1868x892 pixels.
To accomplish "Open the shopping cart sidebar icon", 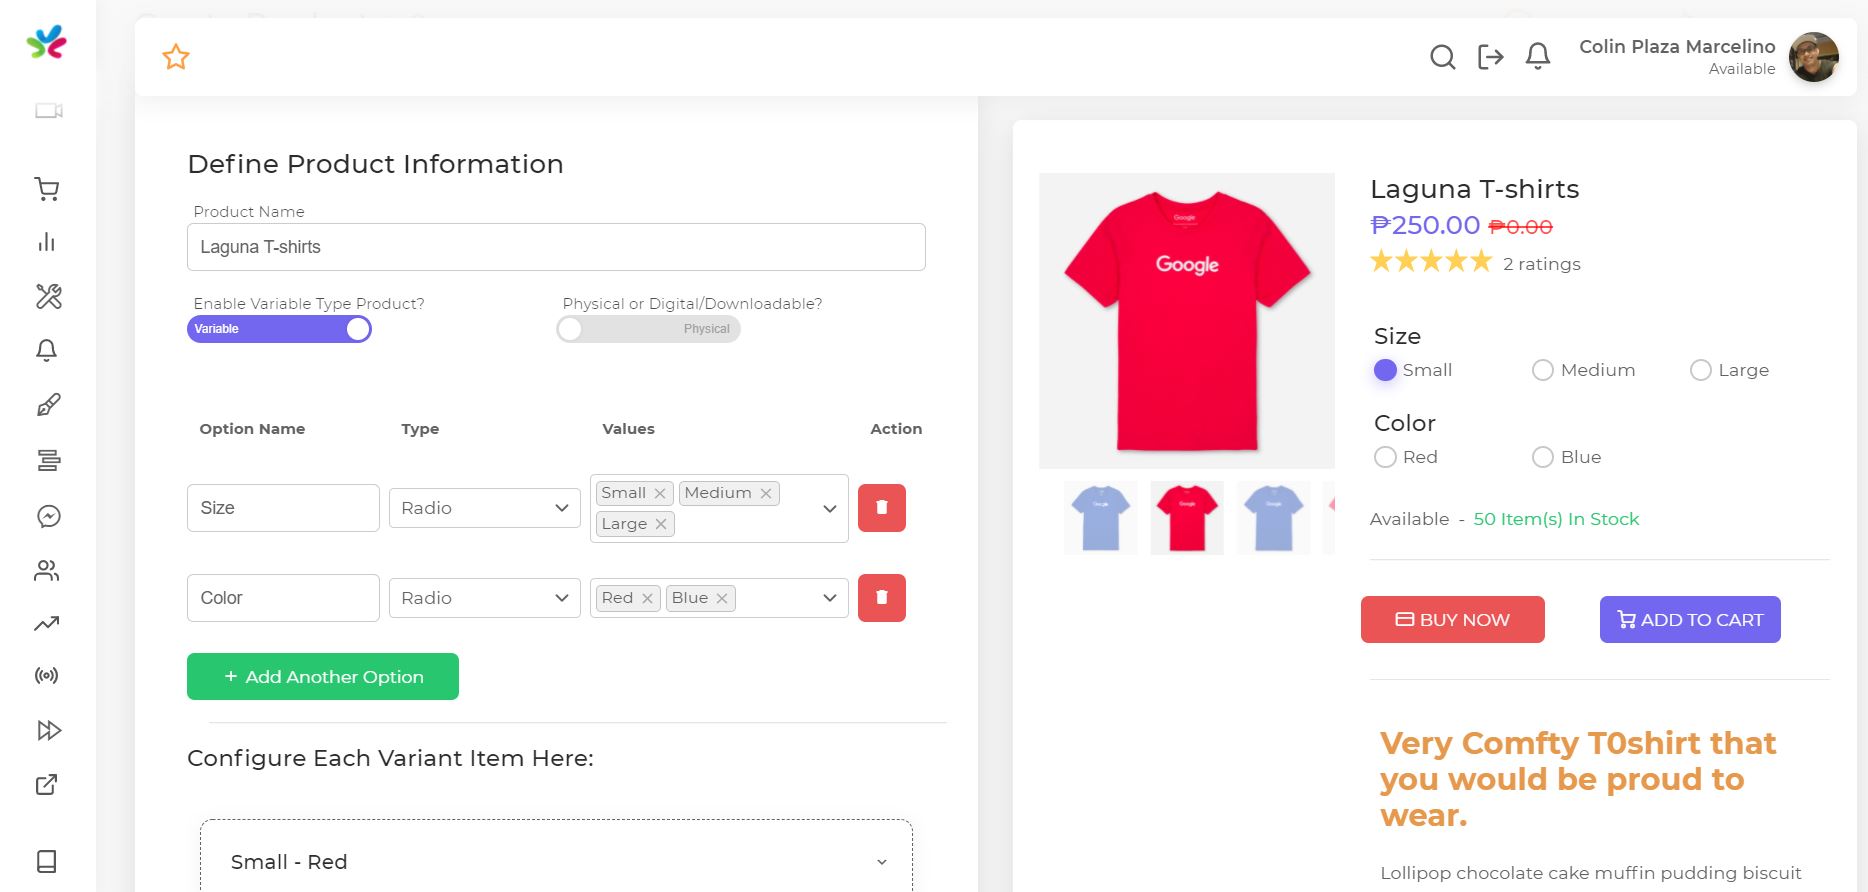I will pyautogui.click(x=47, y=189).
